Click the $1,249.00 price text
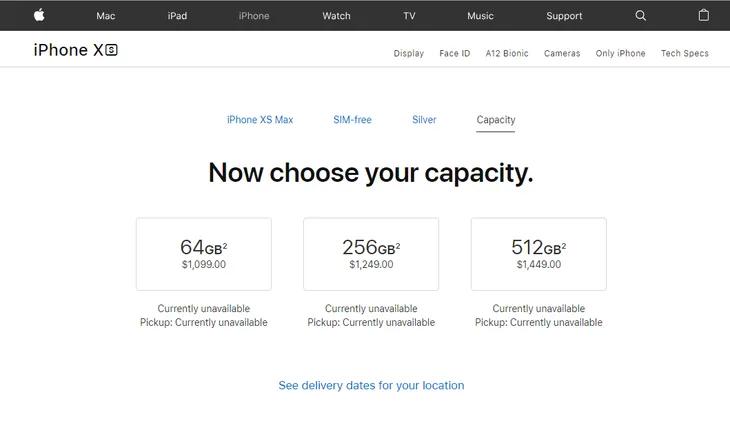Viewport: 730px width, 425px height. click(371, 264)
